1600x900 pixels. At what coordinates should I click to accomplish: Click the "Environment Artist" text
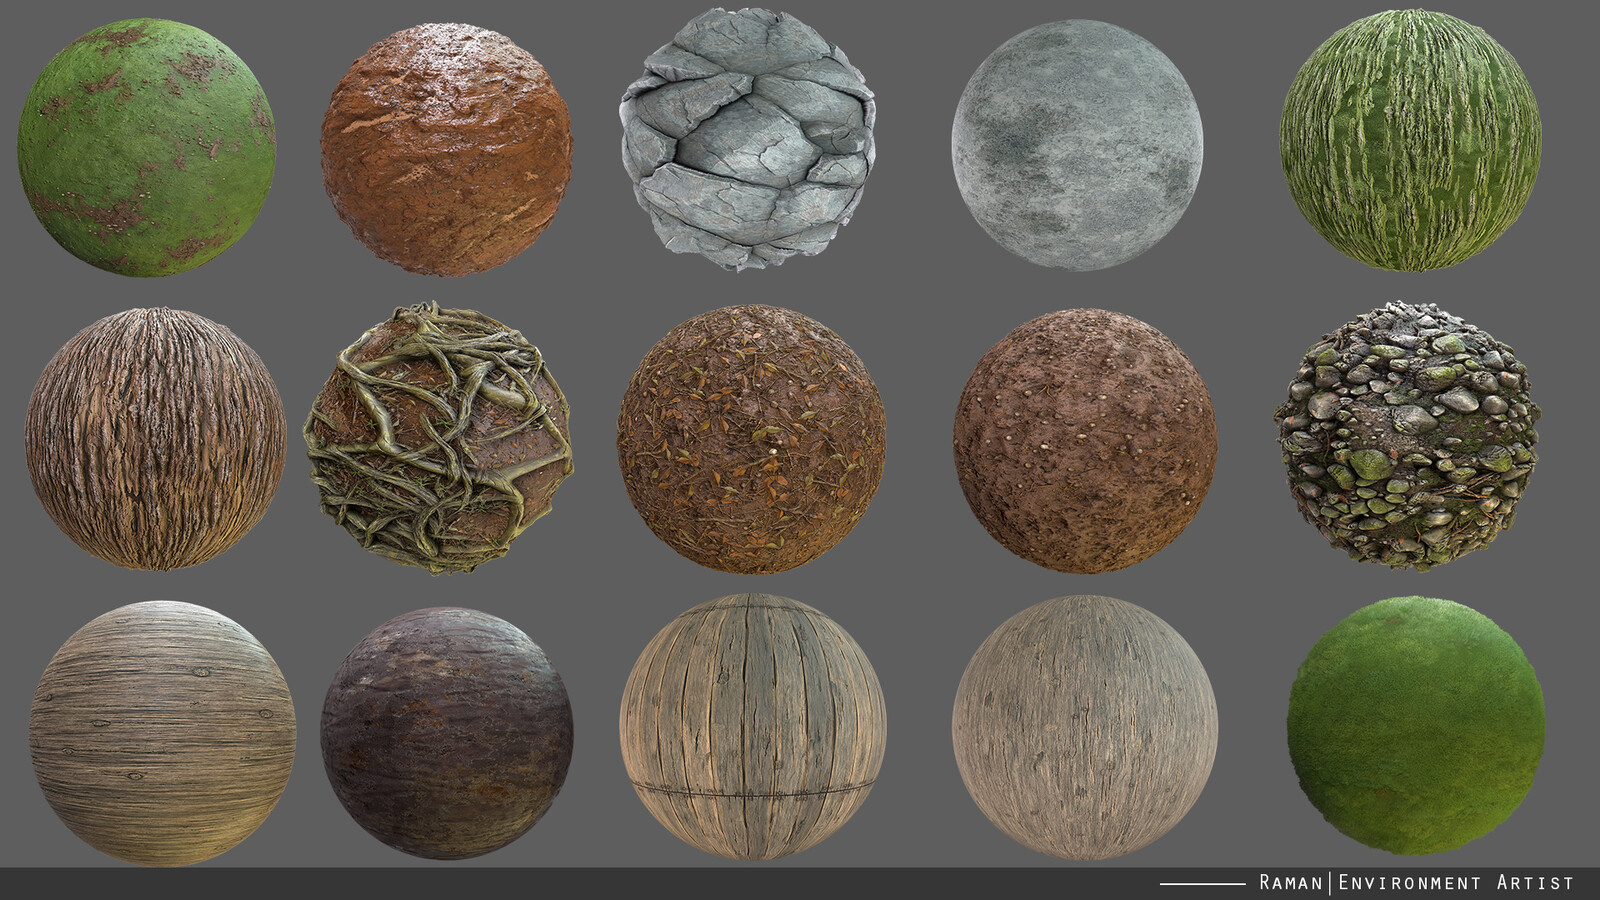point(1456,882)
